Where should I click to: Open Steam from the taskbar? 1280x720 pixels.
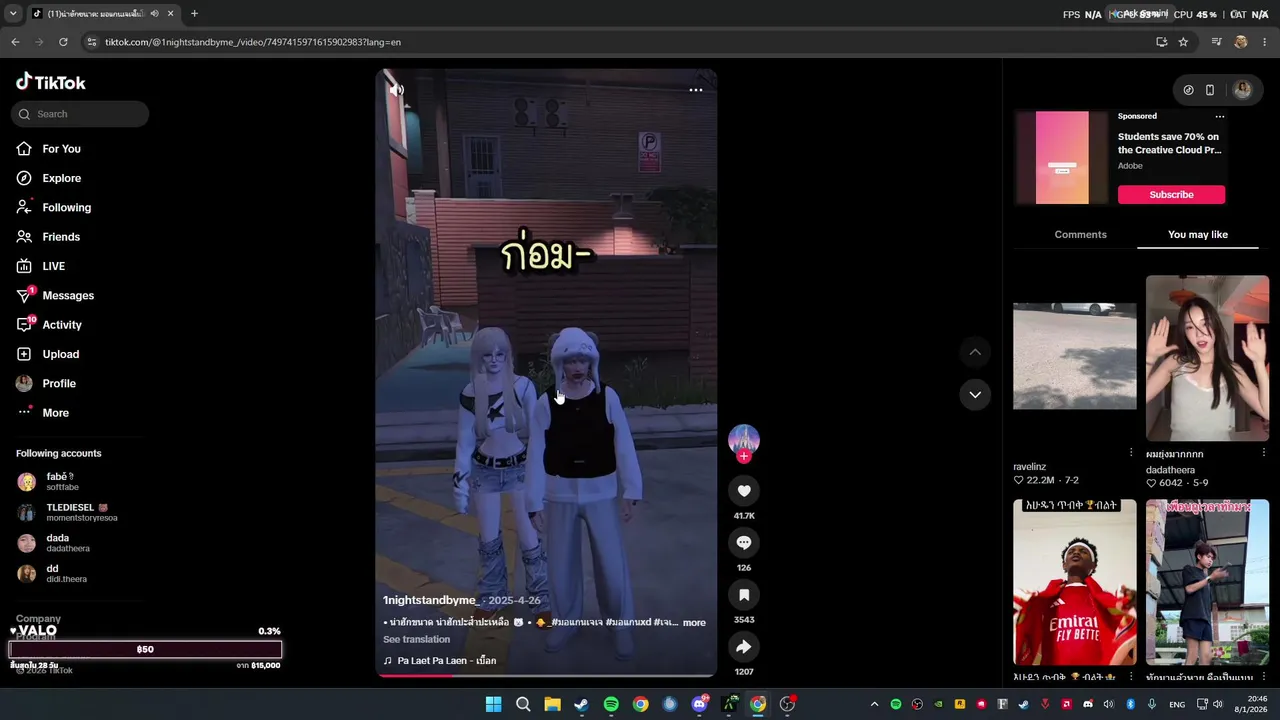[x=581, y=704]
